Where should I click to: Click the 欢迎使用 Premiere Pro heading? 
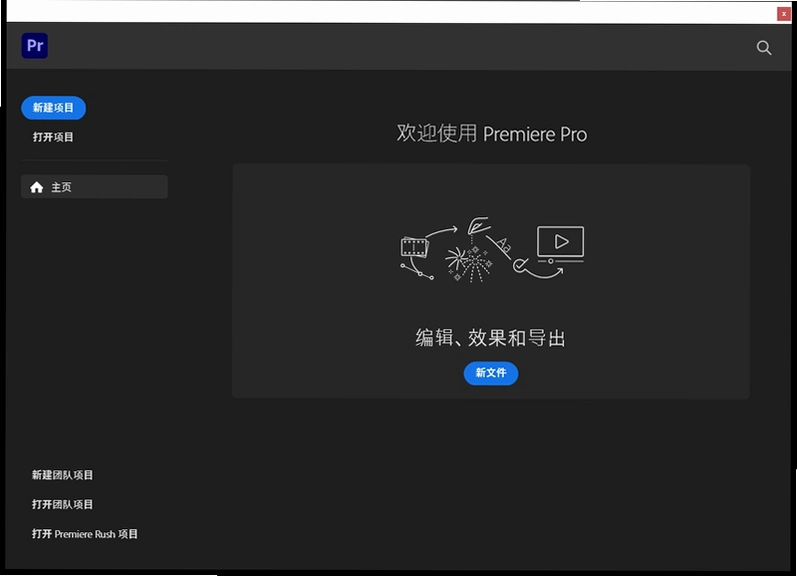point(492,134)
